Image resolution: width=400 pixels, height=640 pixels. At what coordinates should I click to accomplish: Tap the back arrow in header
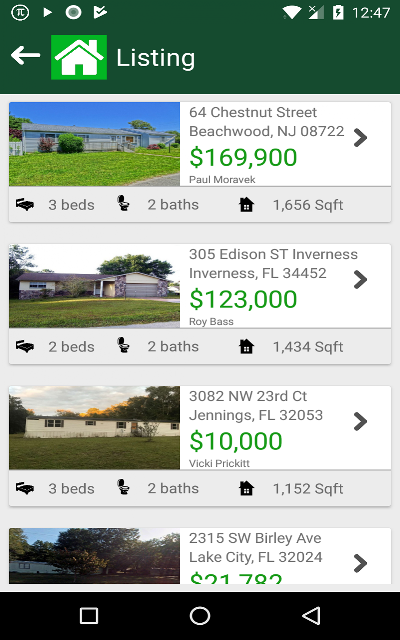coord(25,56)
